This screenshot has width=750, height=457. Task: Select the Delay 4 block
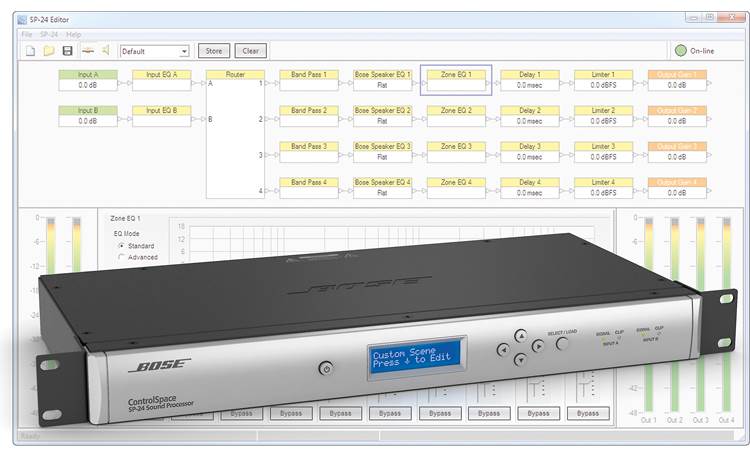tap(530, 188)
